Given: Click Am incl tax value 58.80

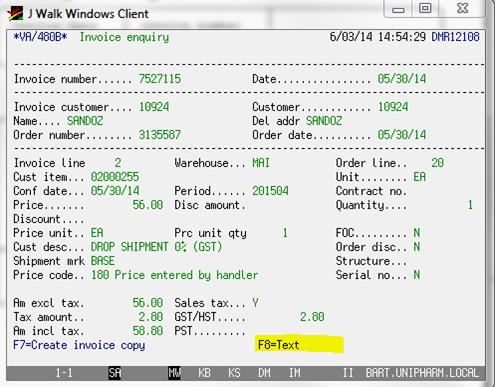Looking at the screenshot, I should (148, 331).
